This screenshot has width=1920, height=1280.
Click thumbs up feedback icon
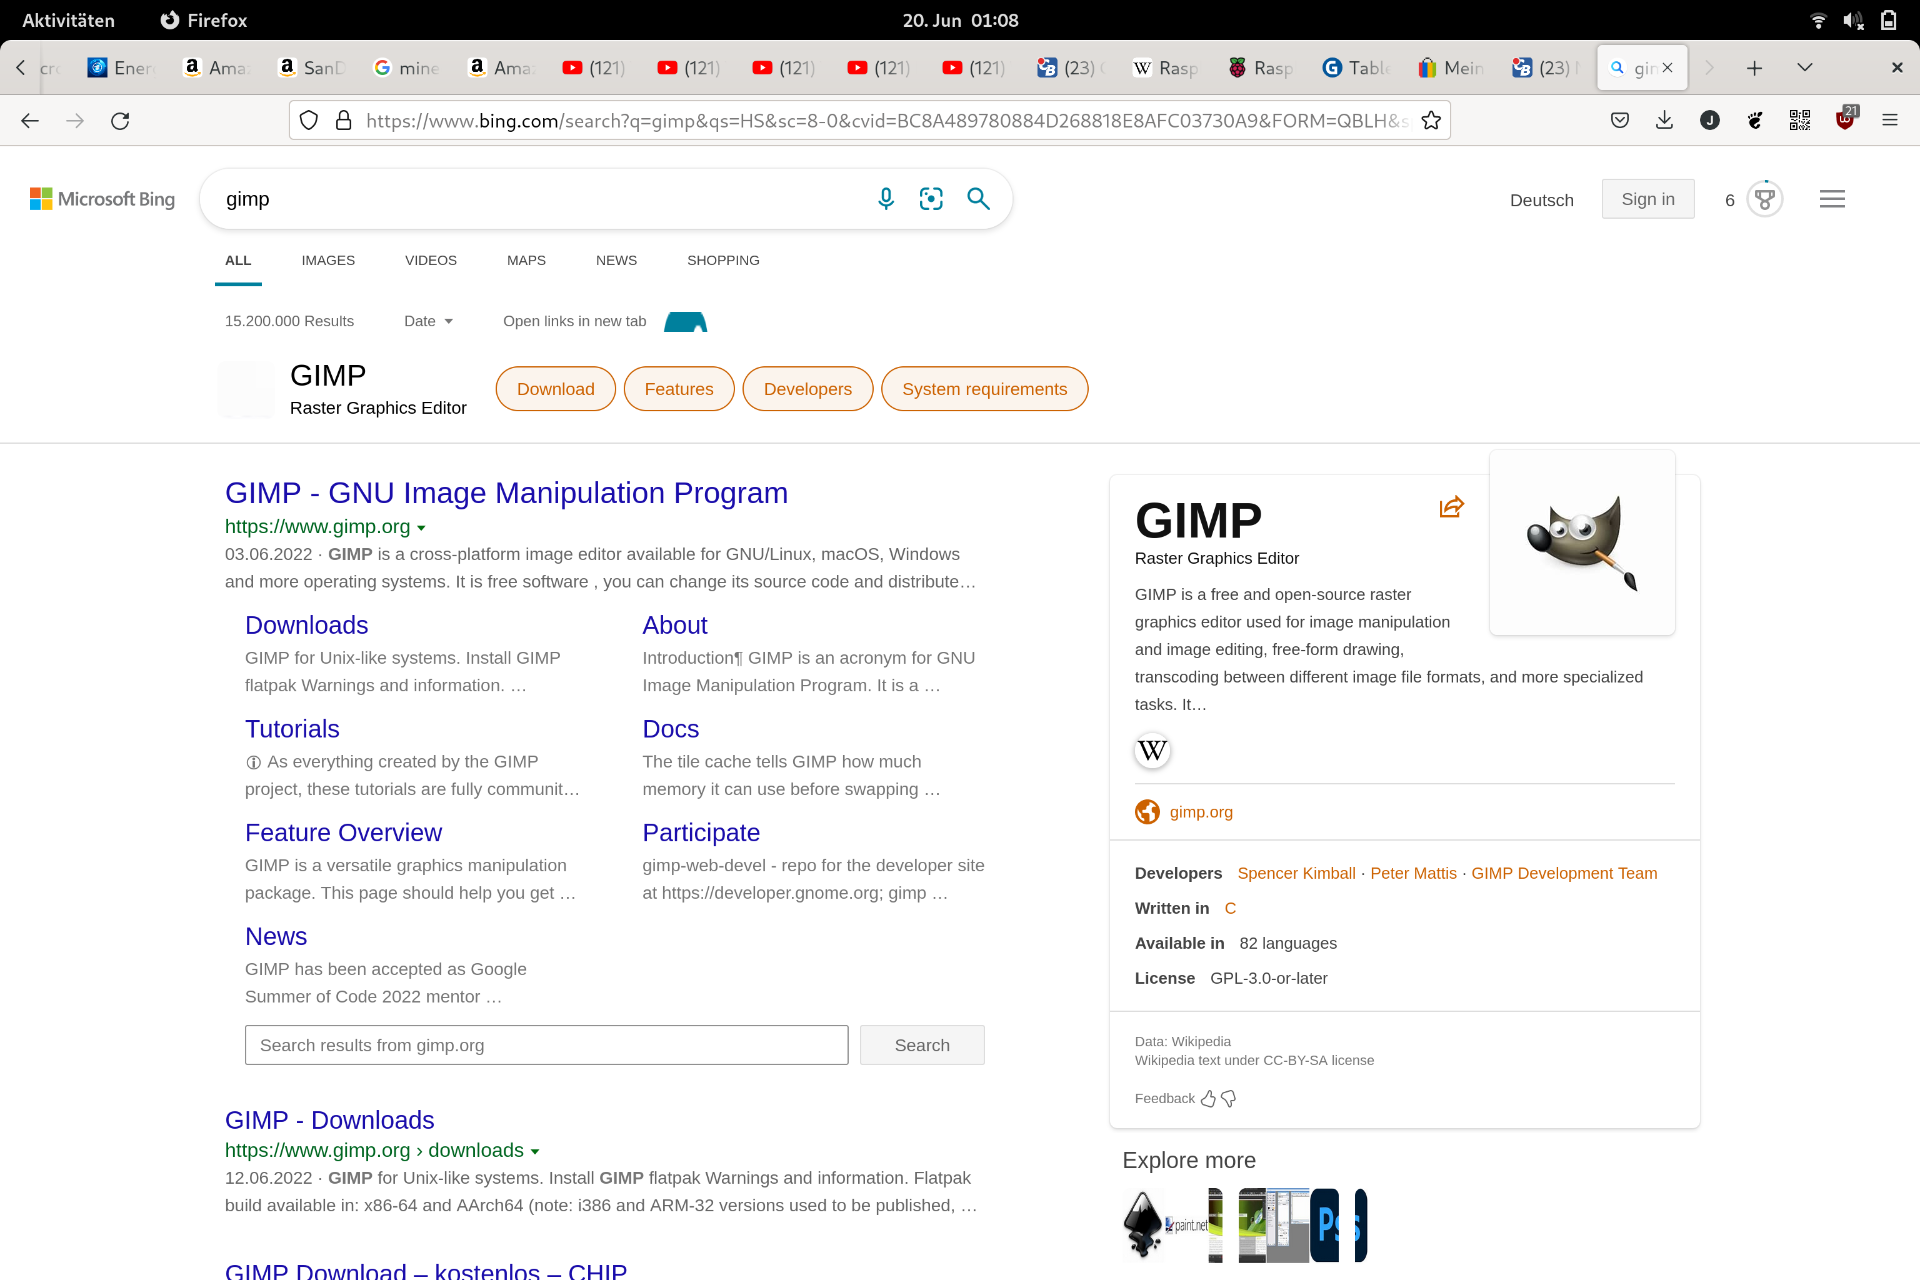tap(1208, 1099)
